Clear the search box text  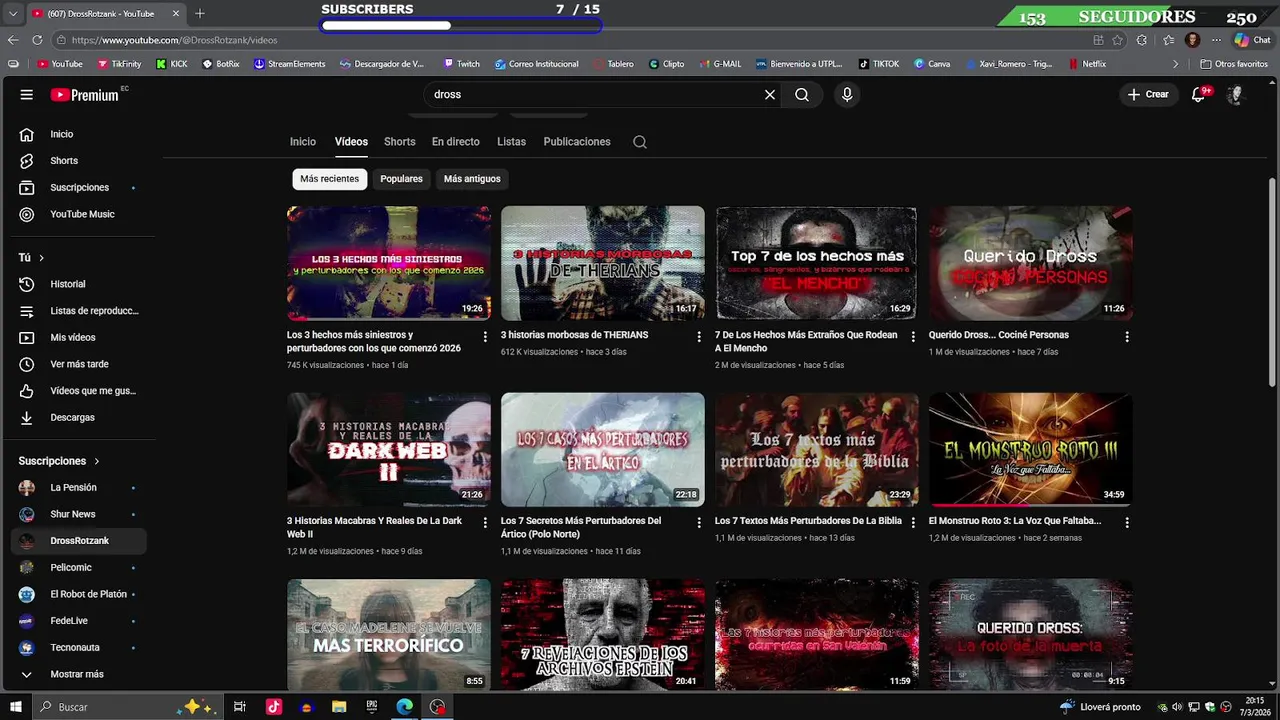point(770,94)
